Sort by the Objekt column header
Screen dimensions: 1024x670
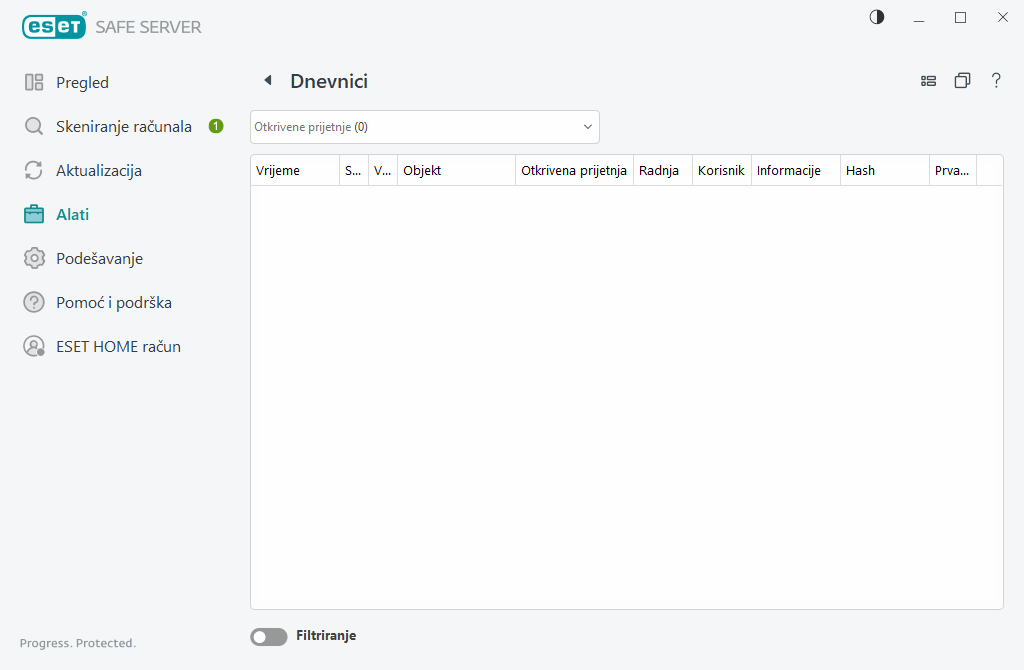pos(455,171)
